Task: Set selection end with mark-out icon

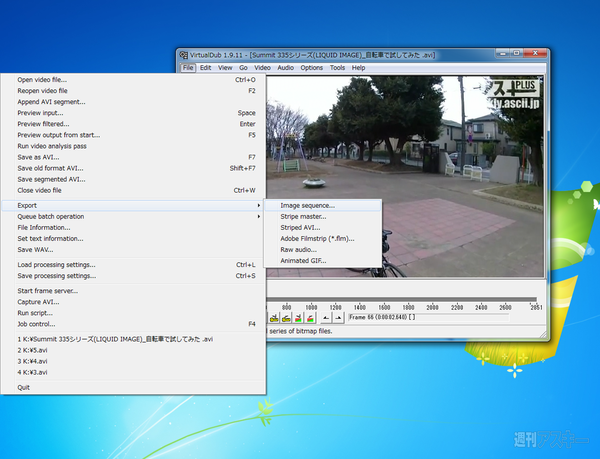Action: pos(338,317)
